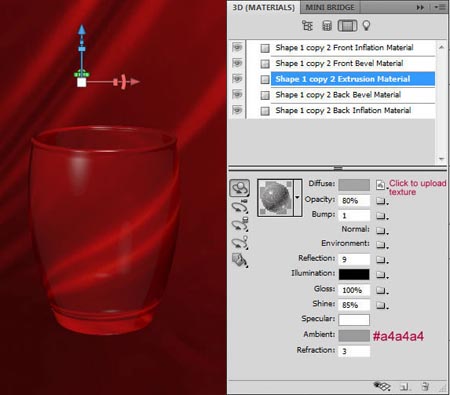This screenshot has height=395, width=450.
Task: Expand collapsed panels double arrow
Action: coord(420,7)
